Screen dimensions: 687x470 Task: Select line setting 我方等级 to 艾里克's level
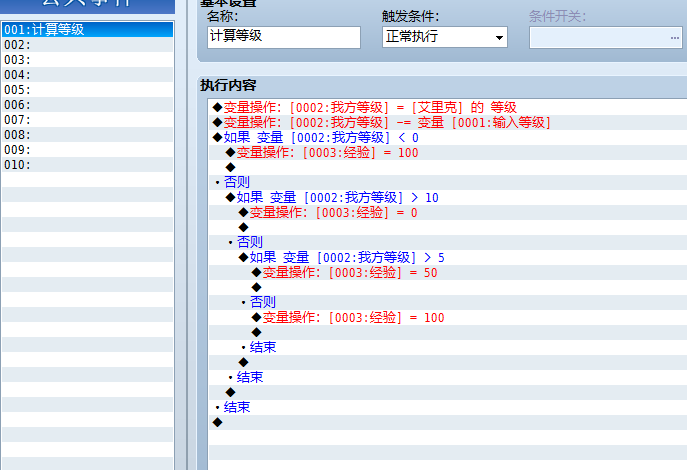point(448,107)
